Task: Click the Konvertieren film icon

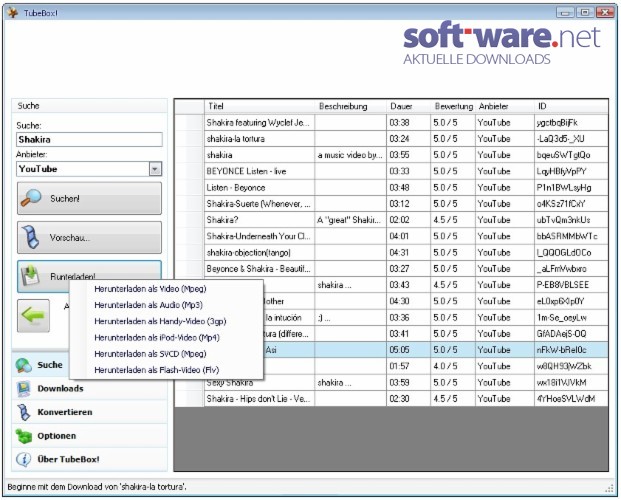Action: 24,412
